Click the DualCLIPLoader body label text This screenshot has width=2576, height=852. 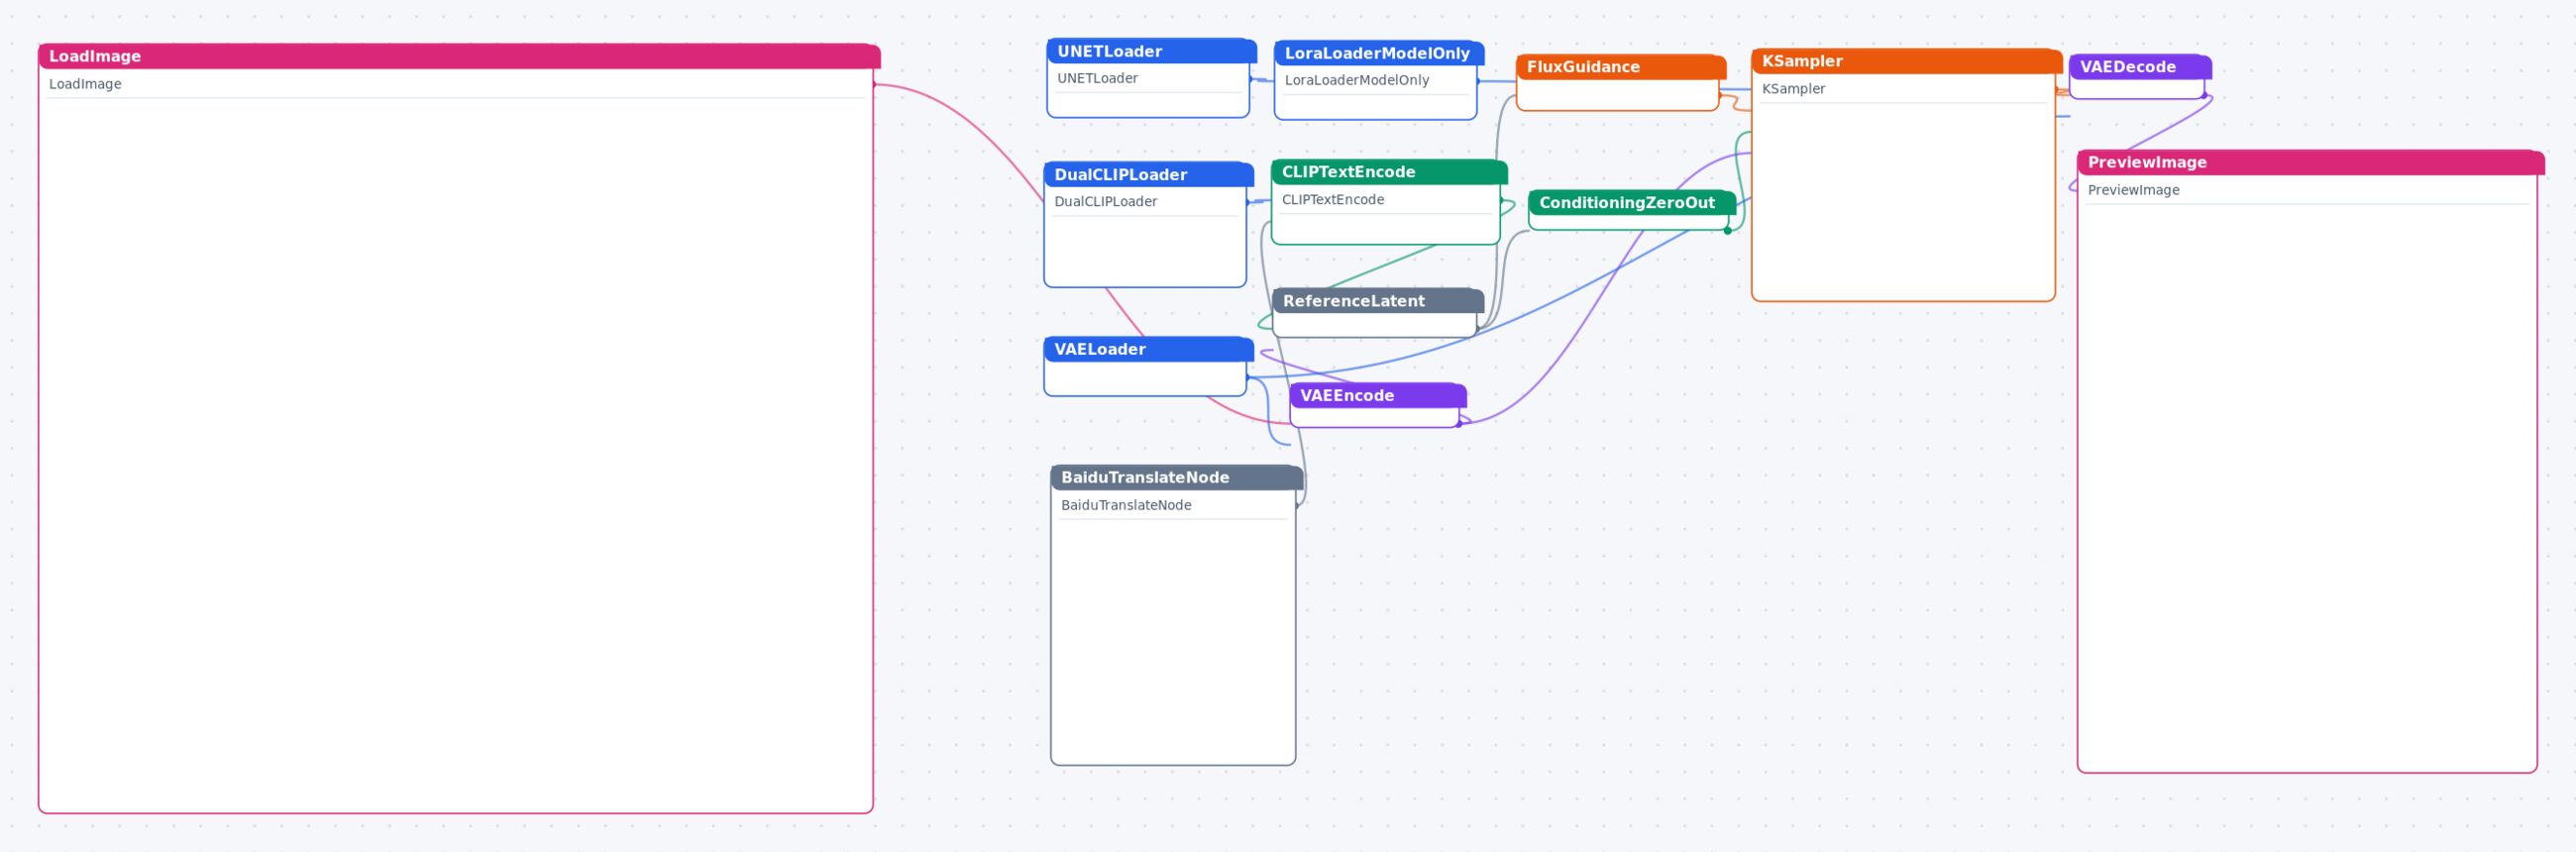[x=1105, y=201]
